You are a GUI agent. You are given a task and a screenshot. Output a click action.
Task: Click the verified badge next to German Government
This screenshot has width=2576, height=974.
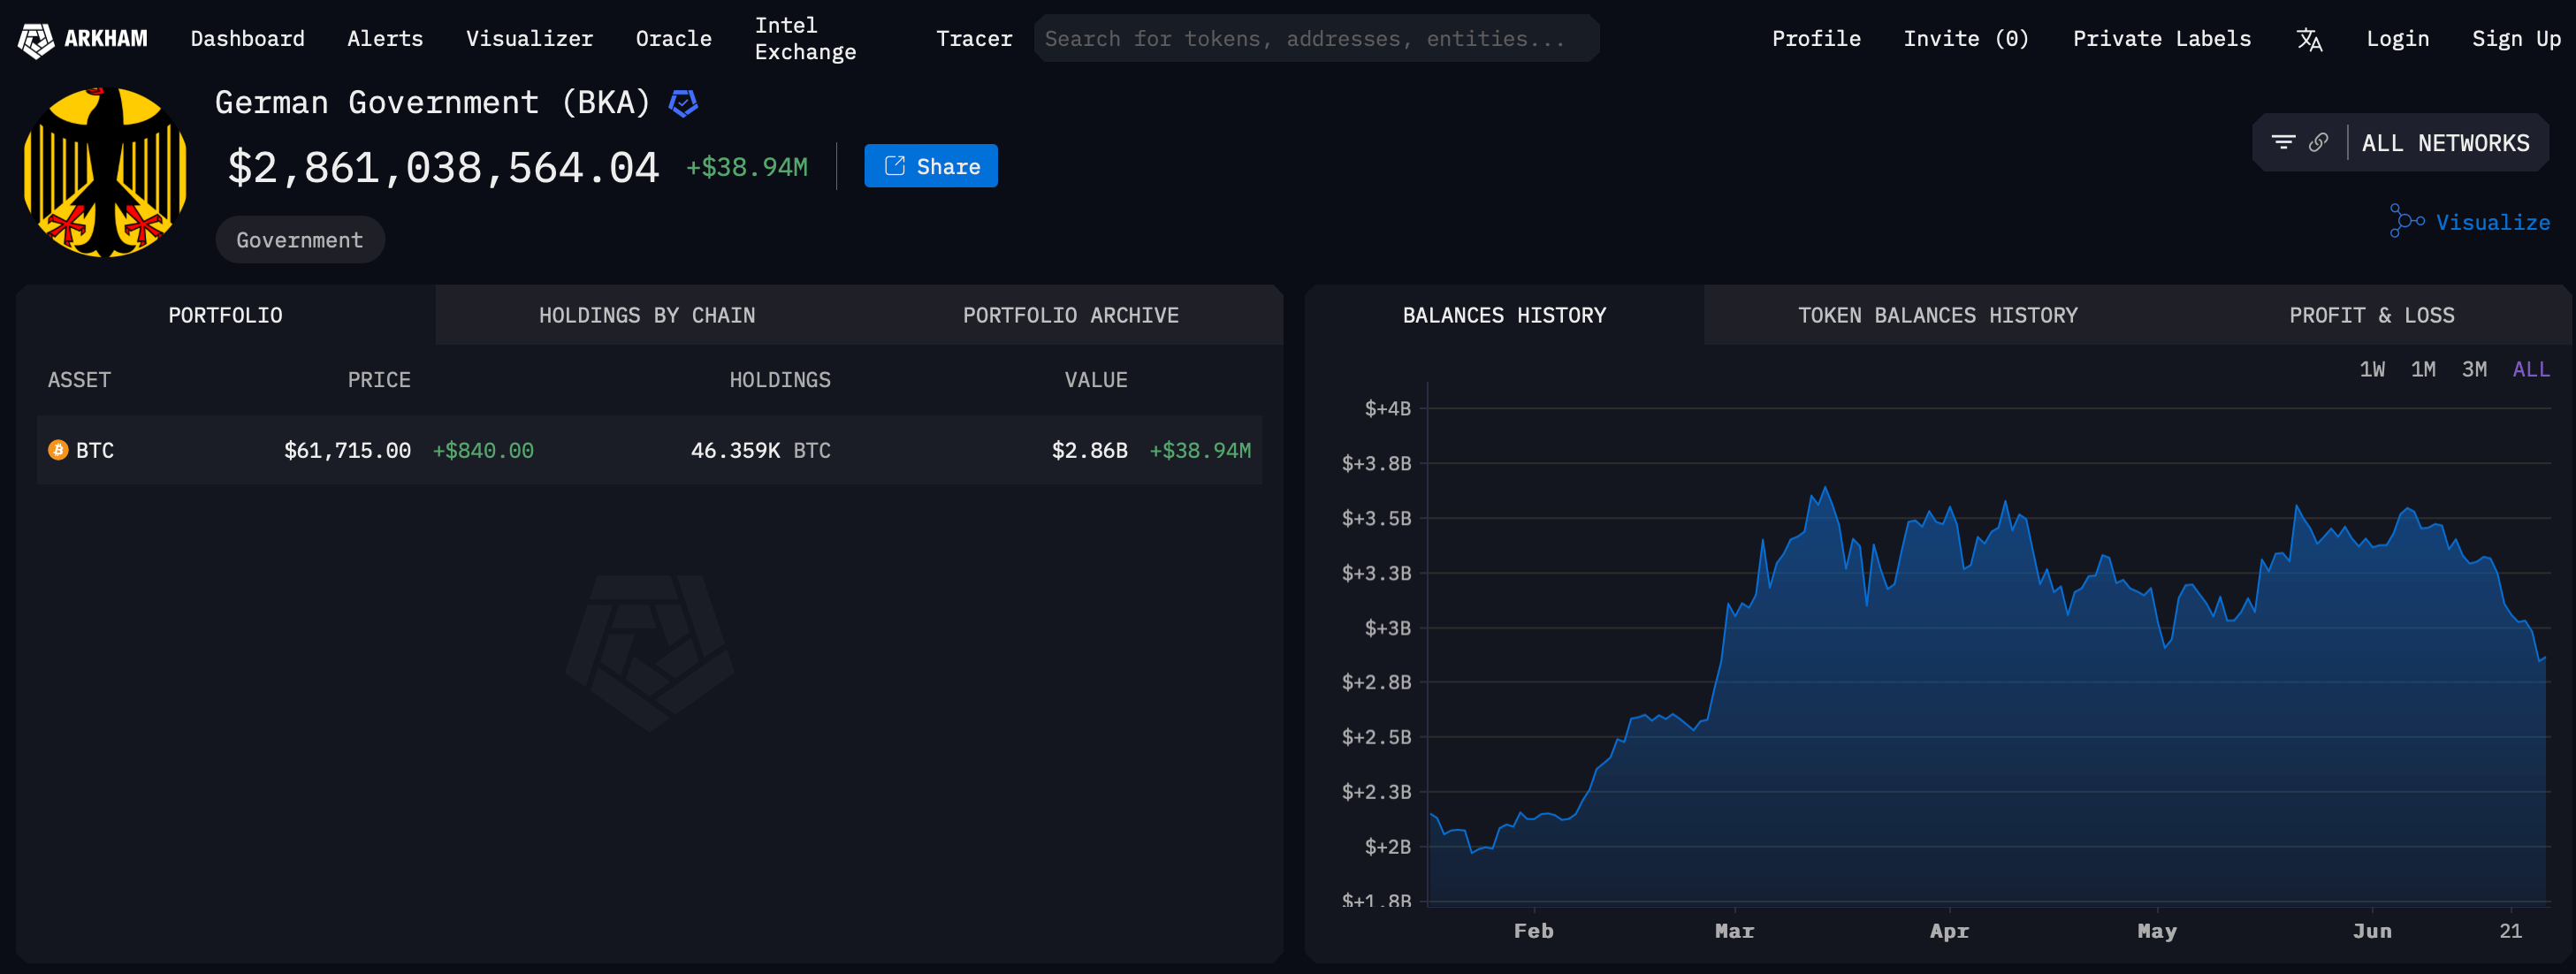[683, 103]
